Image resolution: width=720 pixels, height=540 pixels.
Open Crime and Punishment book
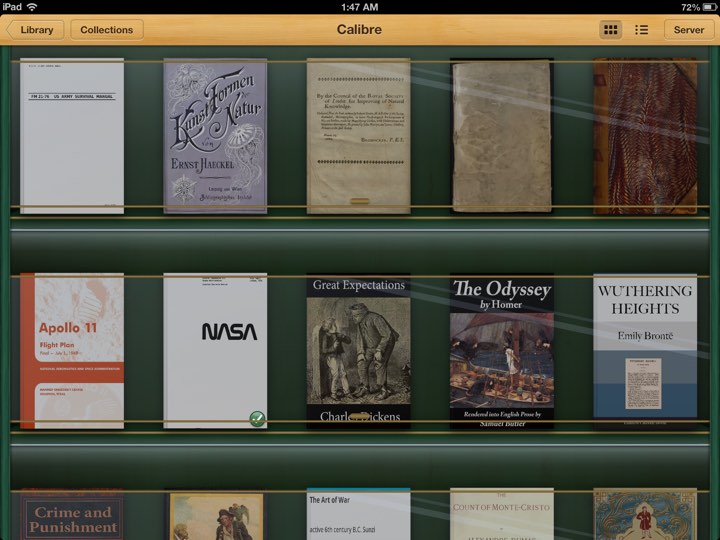click(x=72, y=514)
